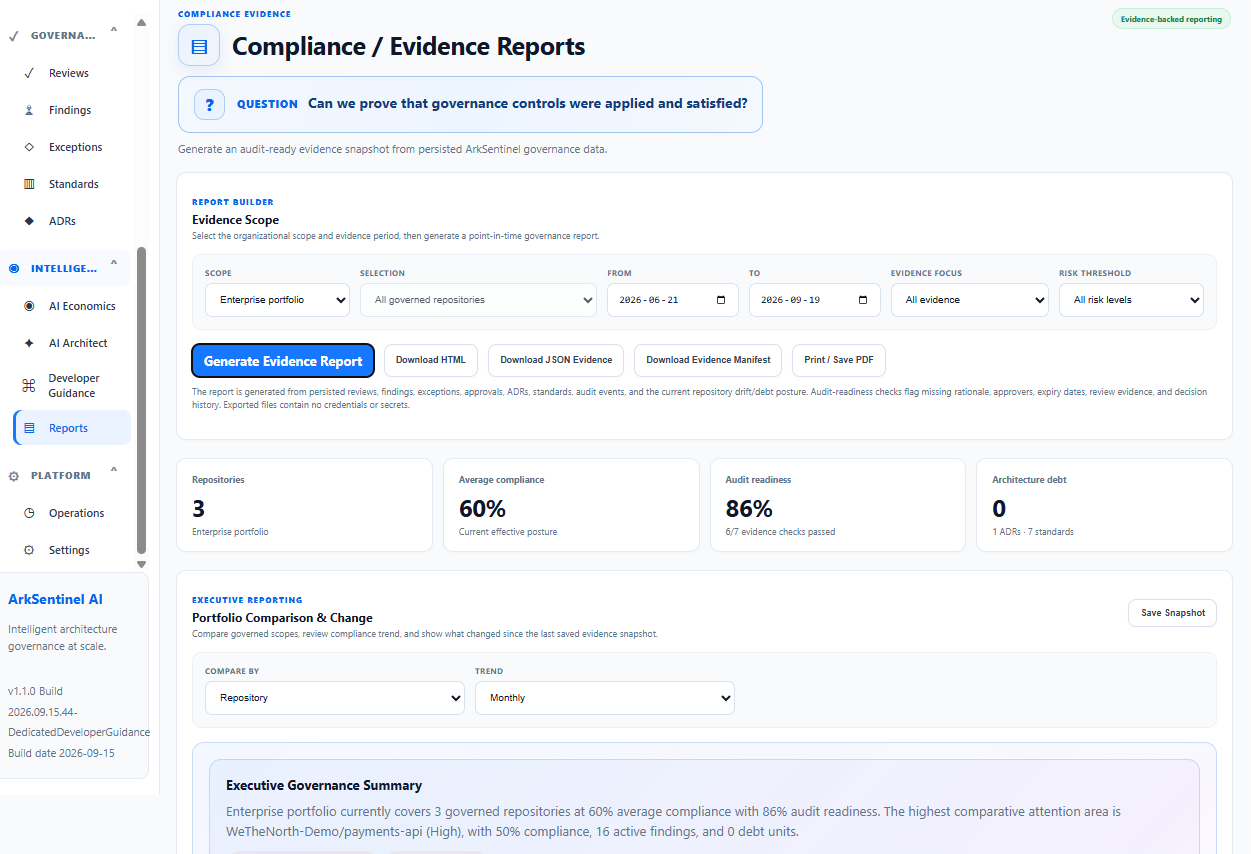The width and height of the screenshot is (1251, 854).
Task: Click the Operations clock icon
Action: click(x=29, y=513)
